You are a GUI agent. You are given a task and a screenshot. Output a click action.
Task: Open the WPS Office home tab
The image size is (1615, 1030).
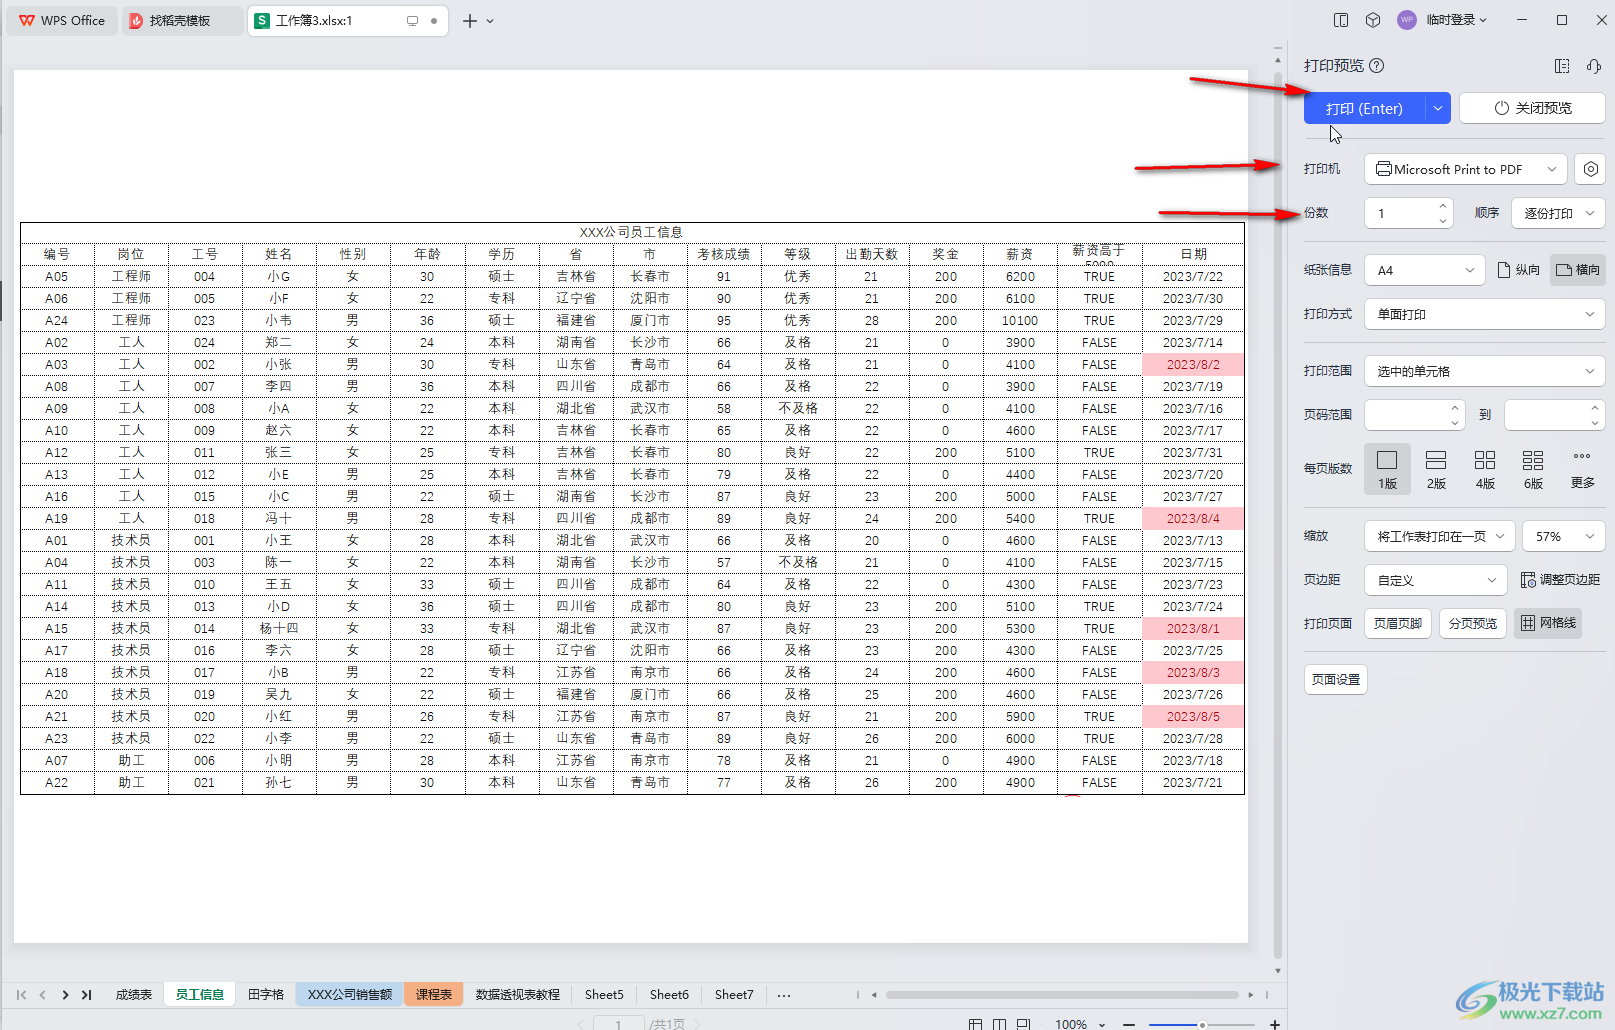[62, 20]
